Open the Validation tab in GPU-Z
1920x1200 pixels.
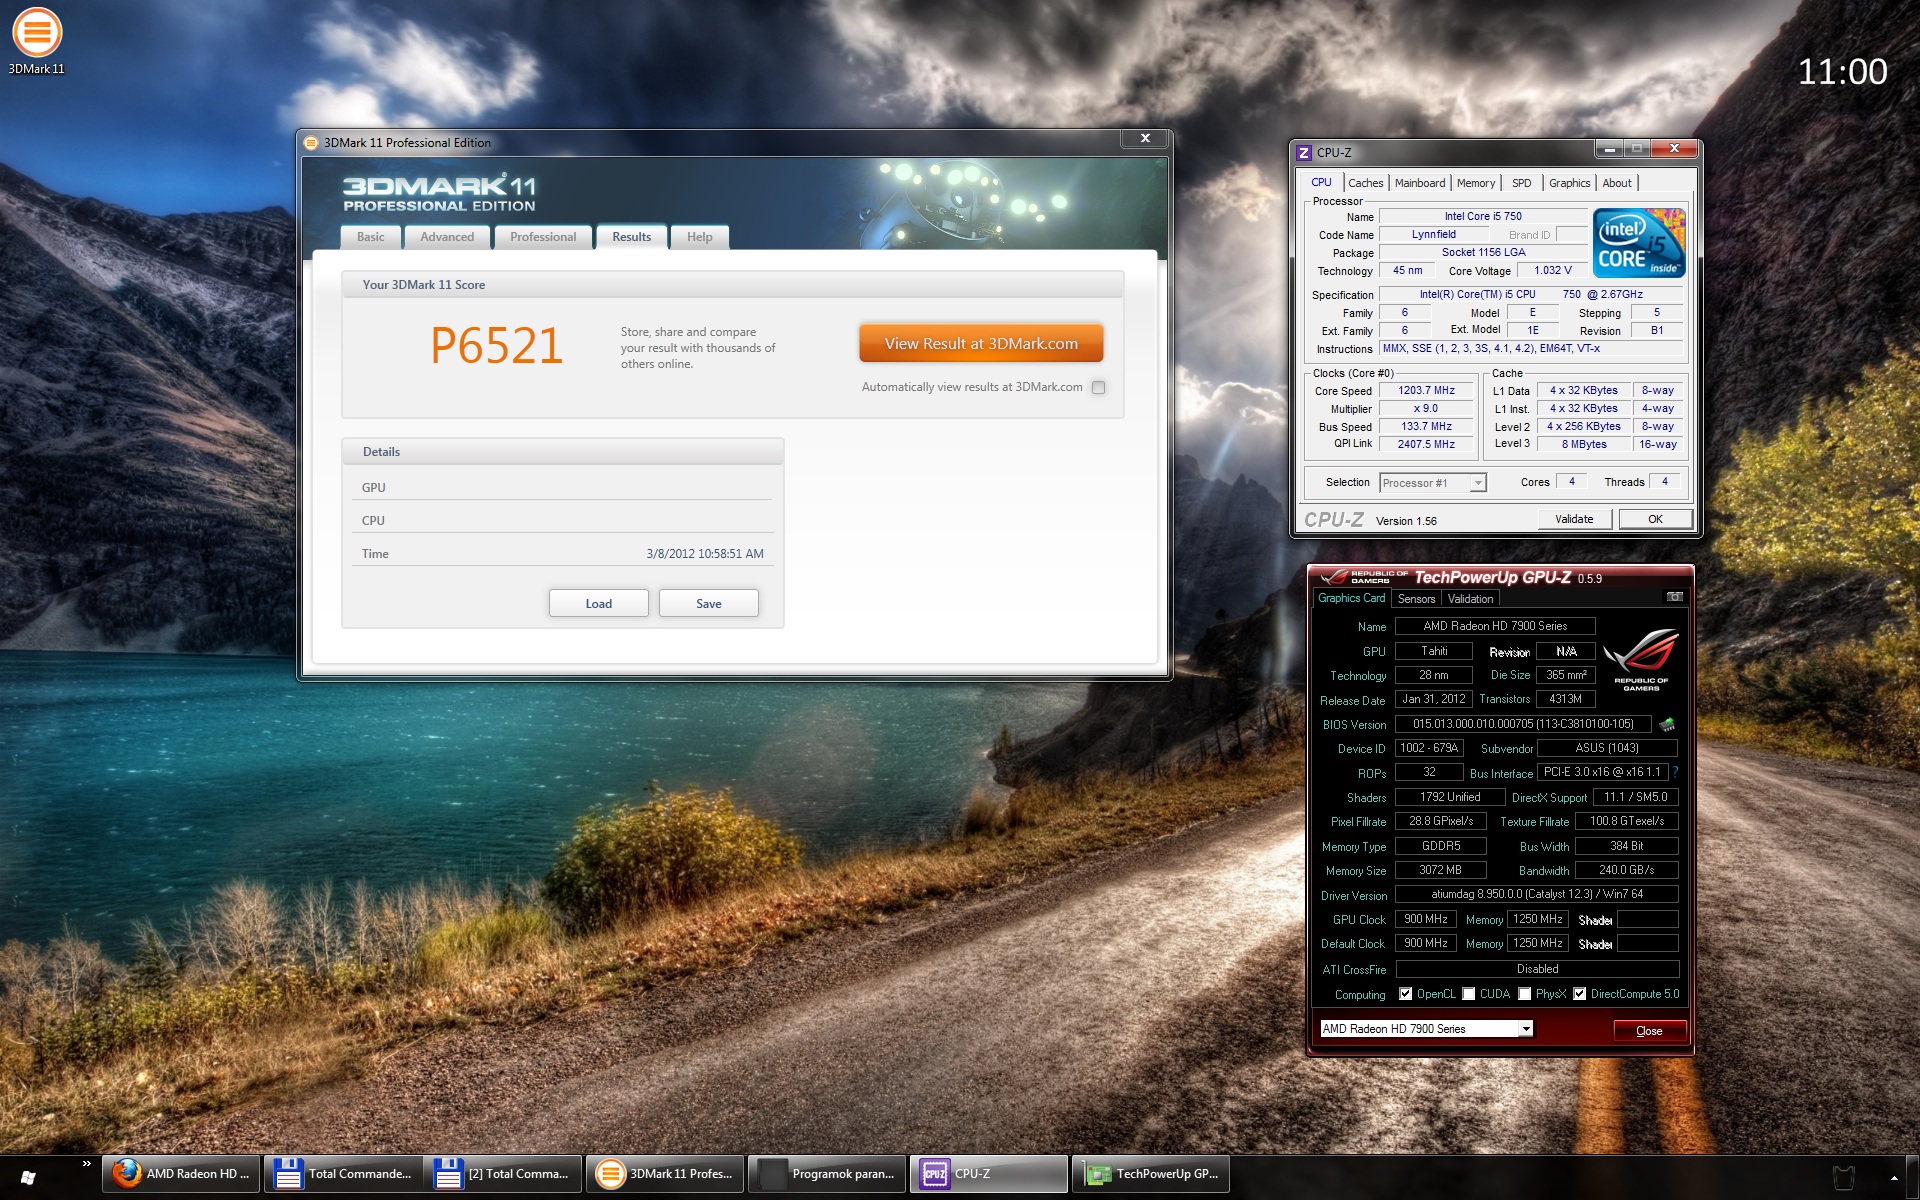point(1470,599)
